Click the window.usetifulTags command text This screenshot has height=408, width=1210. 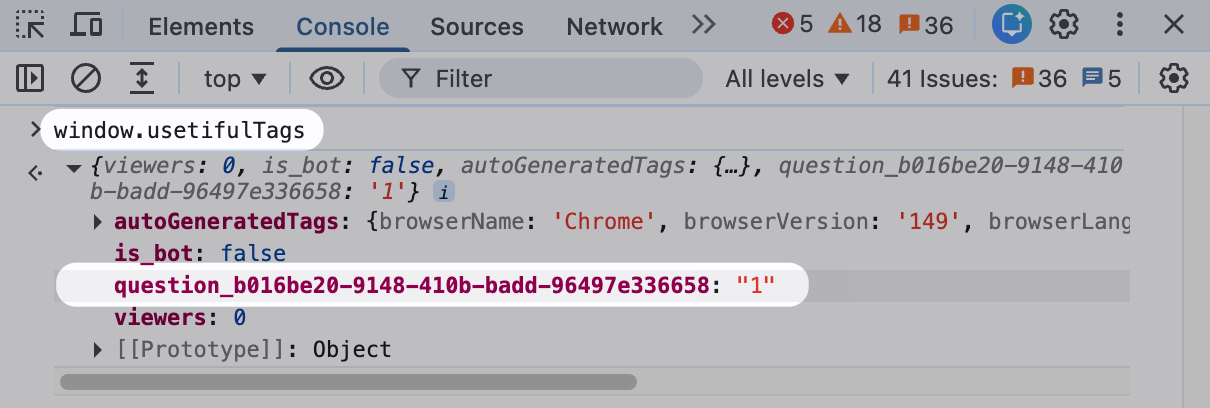pyautogui.click(x=179, y=131)
